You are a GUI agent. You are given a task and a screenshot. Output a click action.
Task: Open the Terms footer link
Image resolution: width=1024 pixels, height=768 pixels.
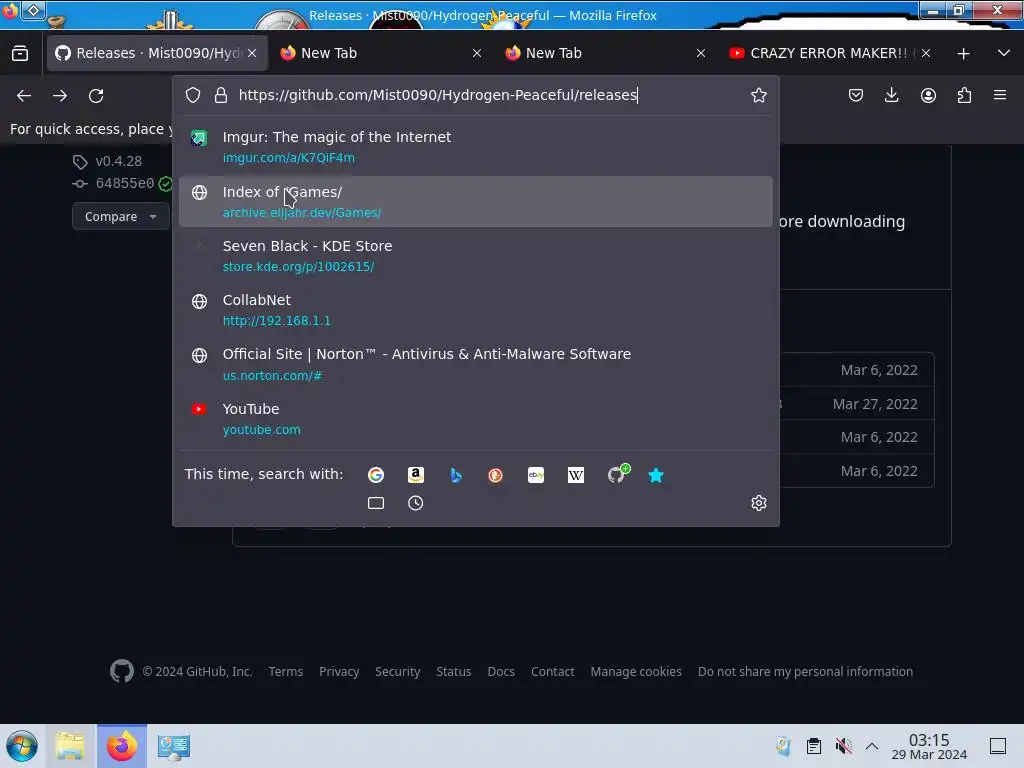[285, 671]
